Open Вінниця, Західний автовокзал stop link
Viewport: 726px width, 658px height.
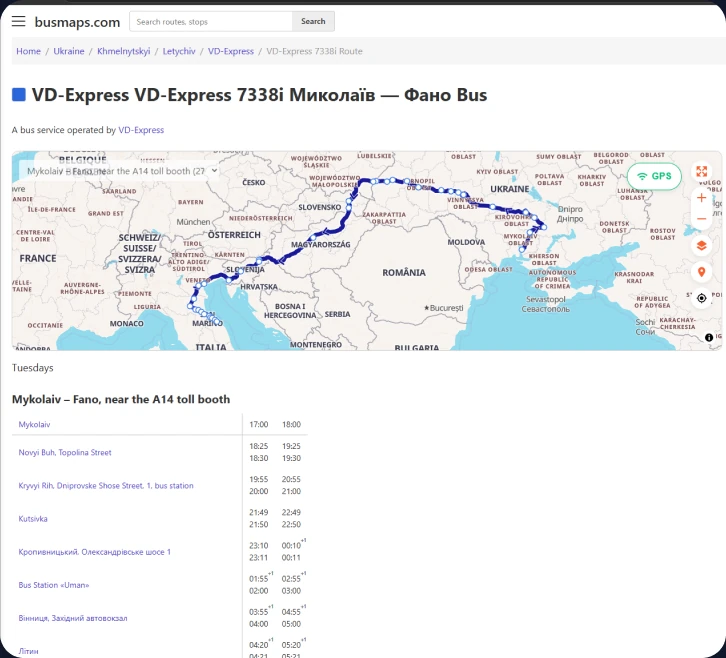[73, 618]
